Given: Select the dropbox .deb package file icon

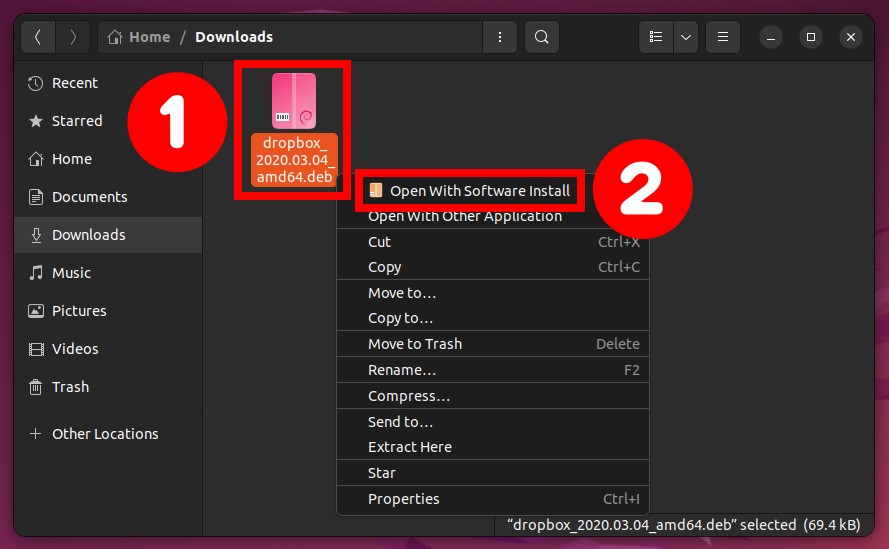Looking at the screenshot, I should pyautogui.click(x=294, y=101).
